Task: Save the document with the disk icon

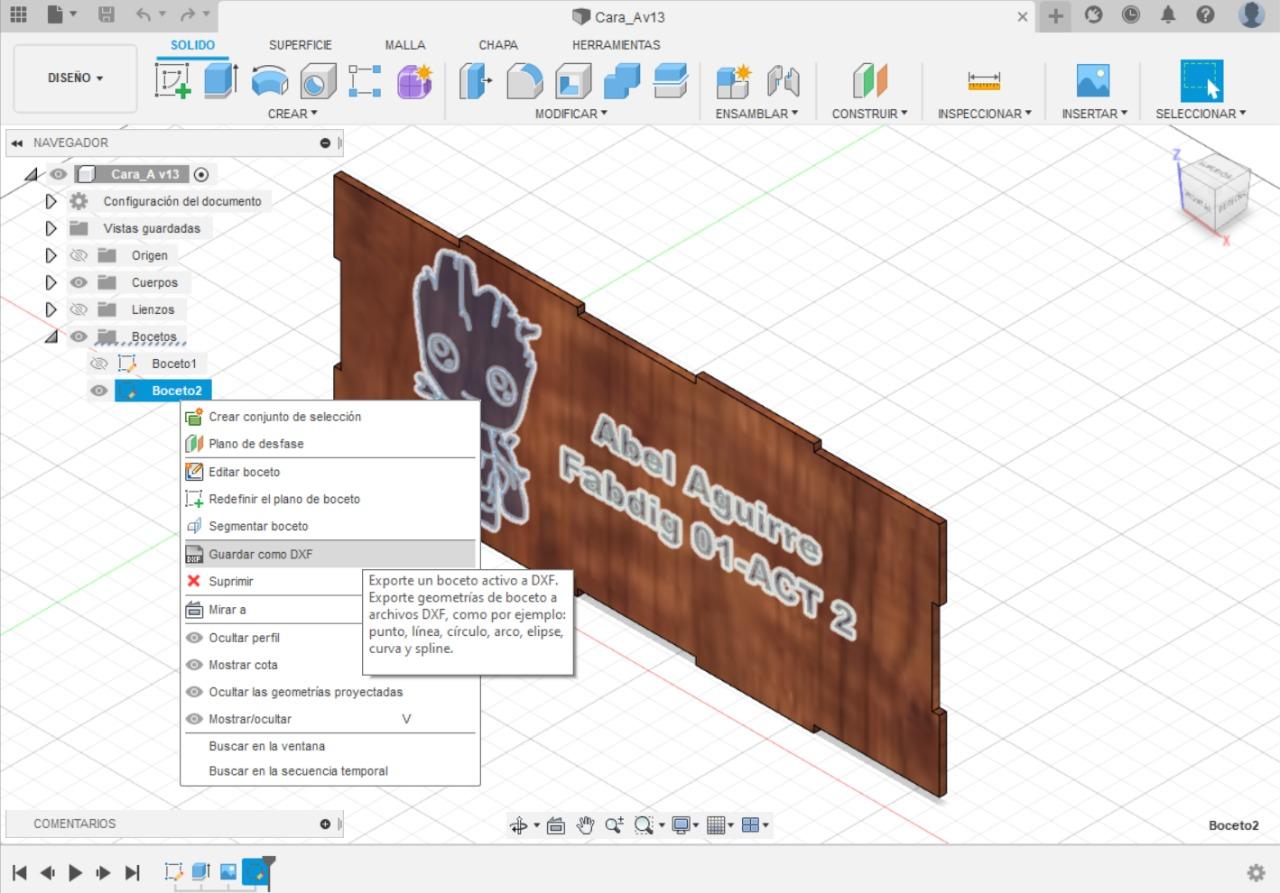Action: 106,16
